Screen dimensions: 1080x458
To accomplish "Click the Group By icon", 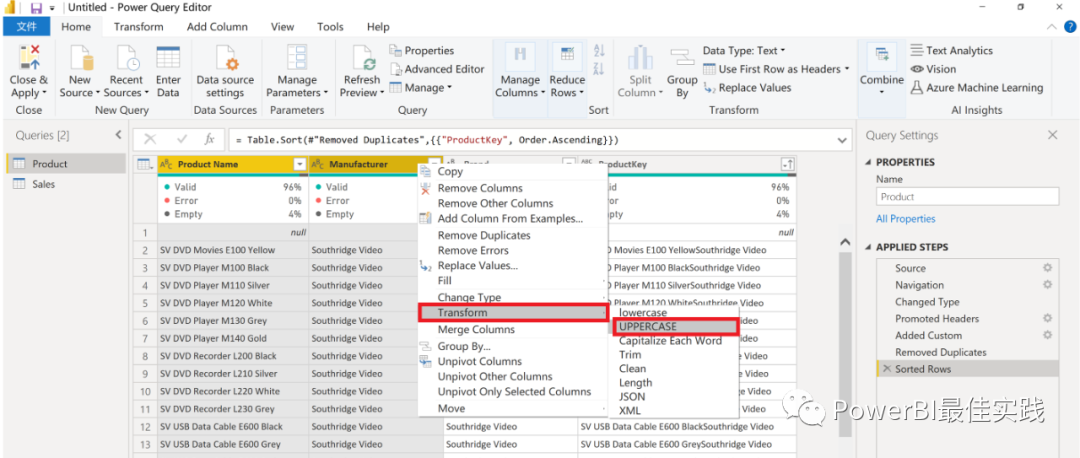I will click(x=682, y=59).
